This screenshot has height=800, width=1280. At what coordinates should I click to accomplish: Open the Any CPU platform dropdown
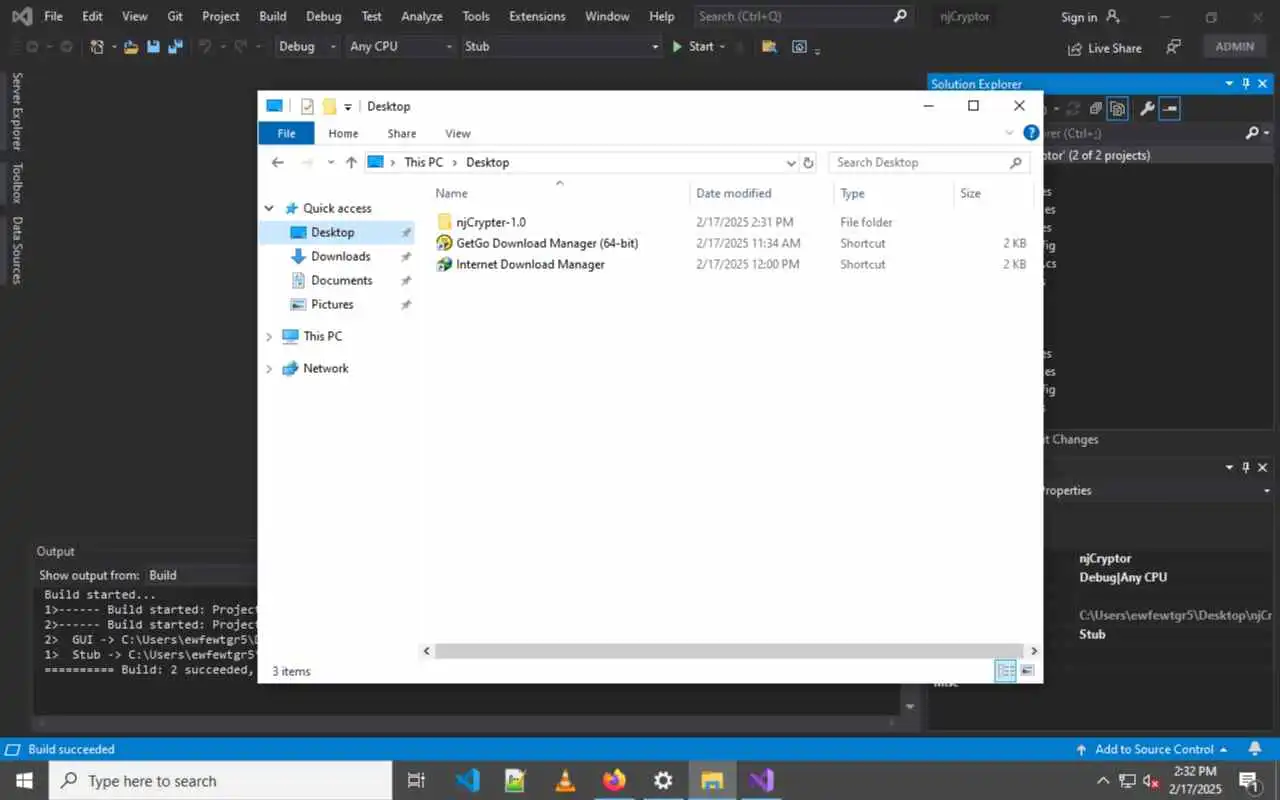[x=400, y=46]
